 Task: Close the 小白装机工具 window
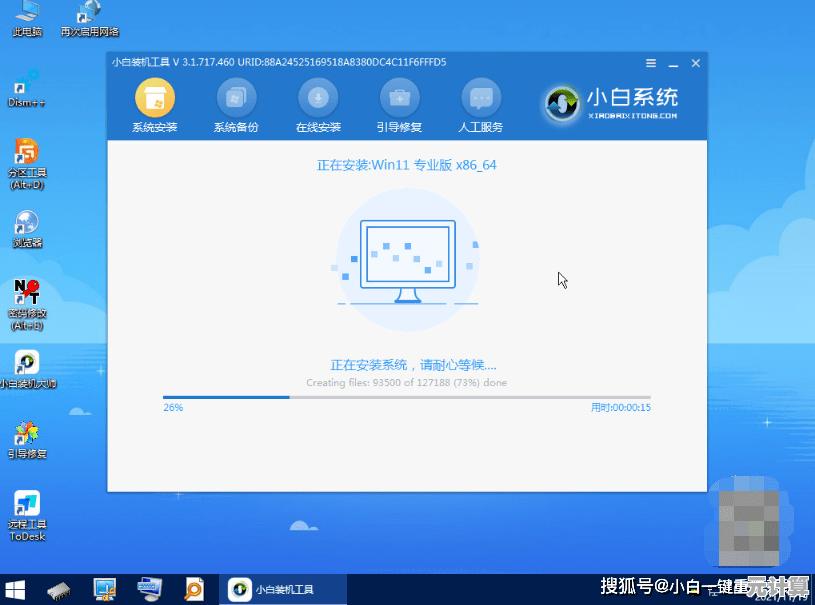[696, 63]
